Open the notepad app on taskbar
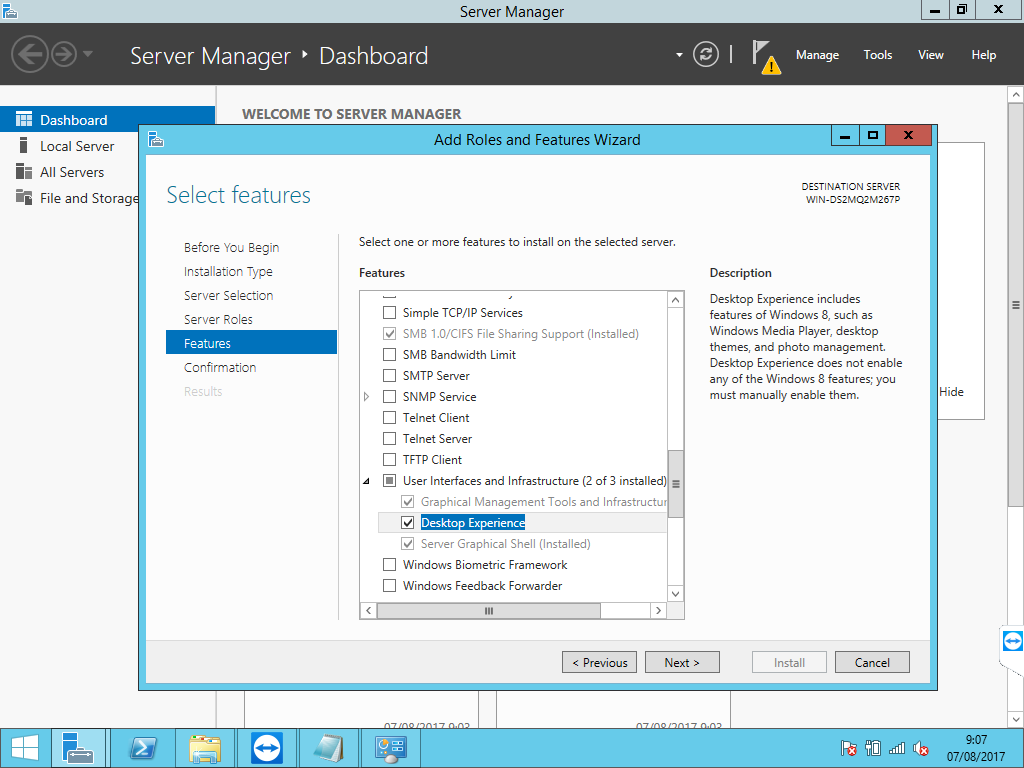This screenshot has width=1024, height=768. click(328, 748)
